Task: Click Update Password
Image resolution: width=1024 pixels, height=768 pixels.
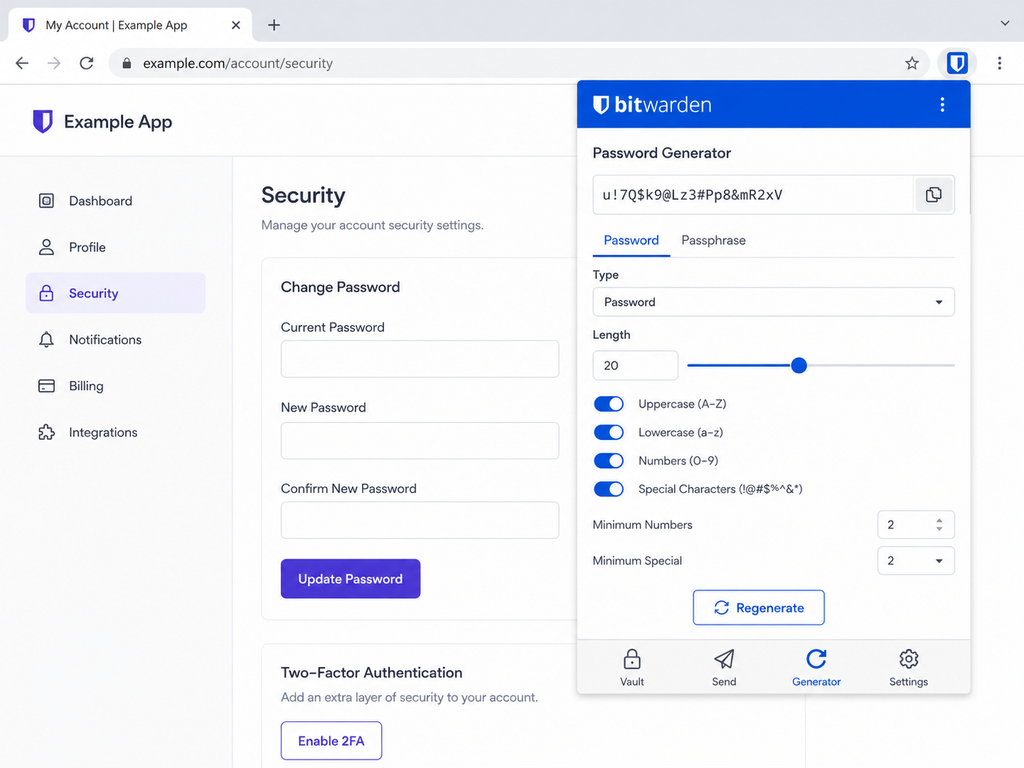Action: 351,579
